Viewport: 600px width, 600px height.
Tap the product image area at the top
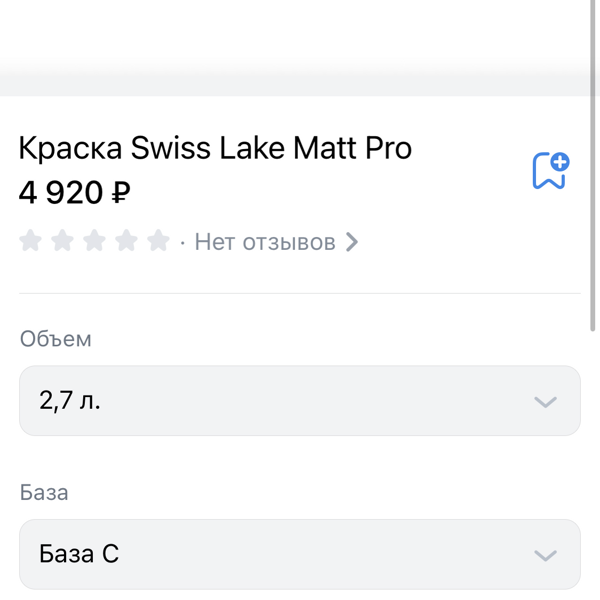coord(300,45)
